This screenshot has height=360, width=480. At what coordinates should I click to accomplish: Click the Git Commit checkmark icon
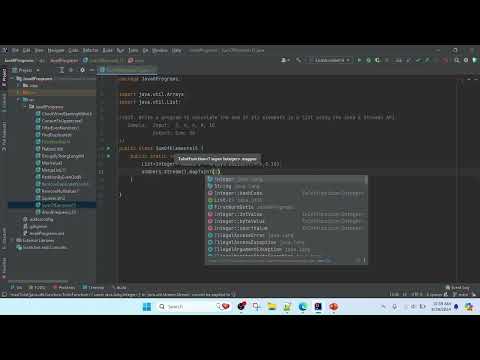[418, 60]
